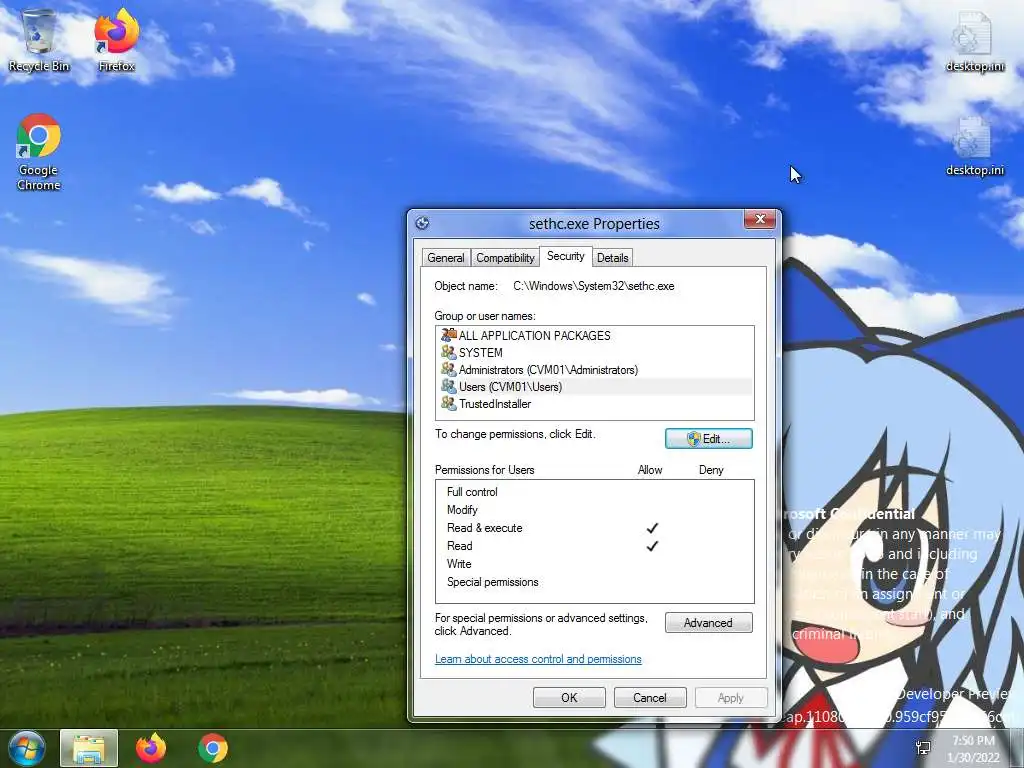
Task: Select Administrators (CVM01\Administrators) entry
Action: (x=594, y=370)
